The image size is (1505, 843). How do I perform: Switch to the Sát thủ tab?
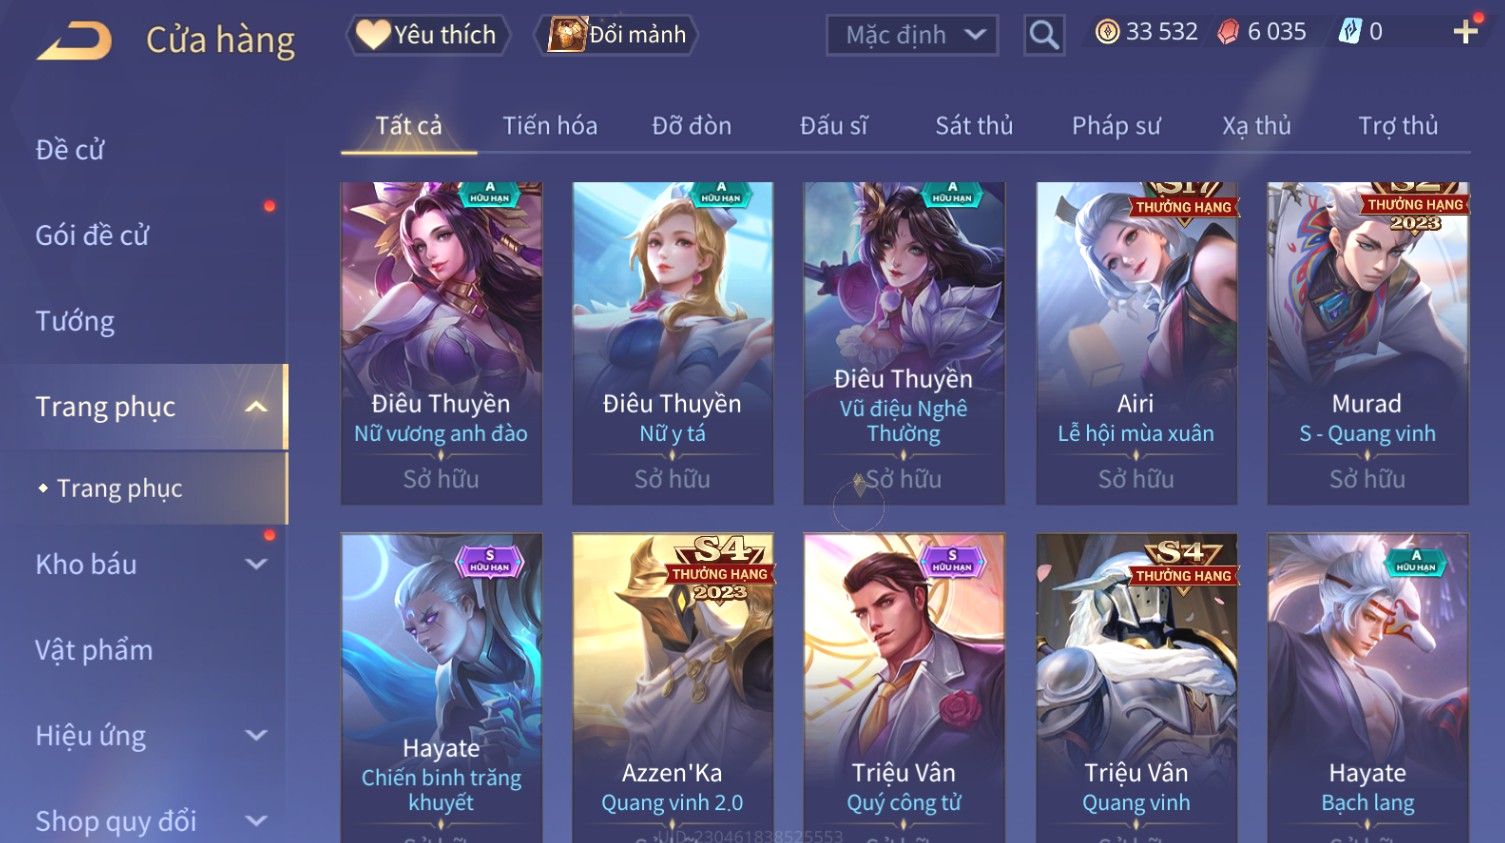tap(974, 126)
